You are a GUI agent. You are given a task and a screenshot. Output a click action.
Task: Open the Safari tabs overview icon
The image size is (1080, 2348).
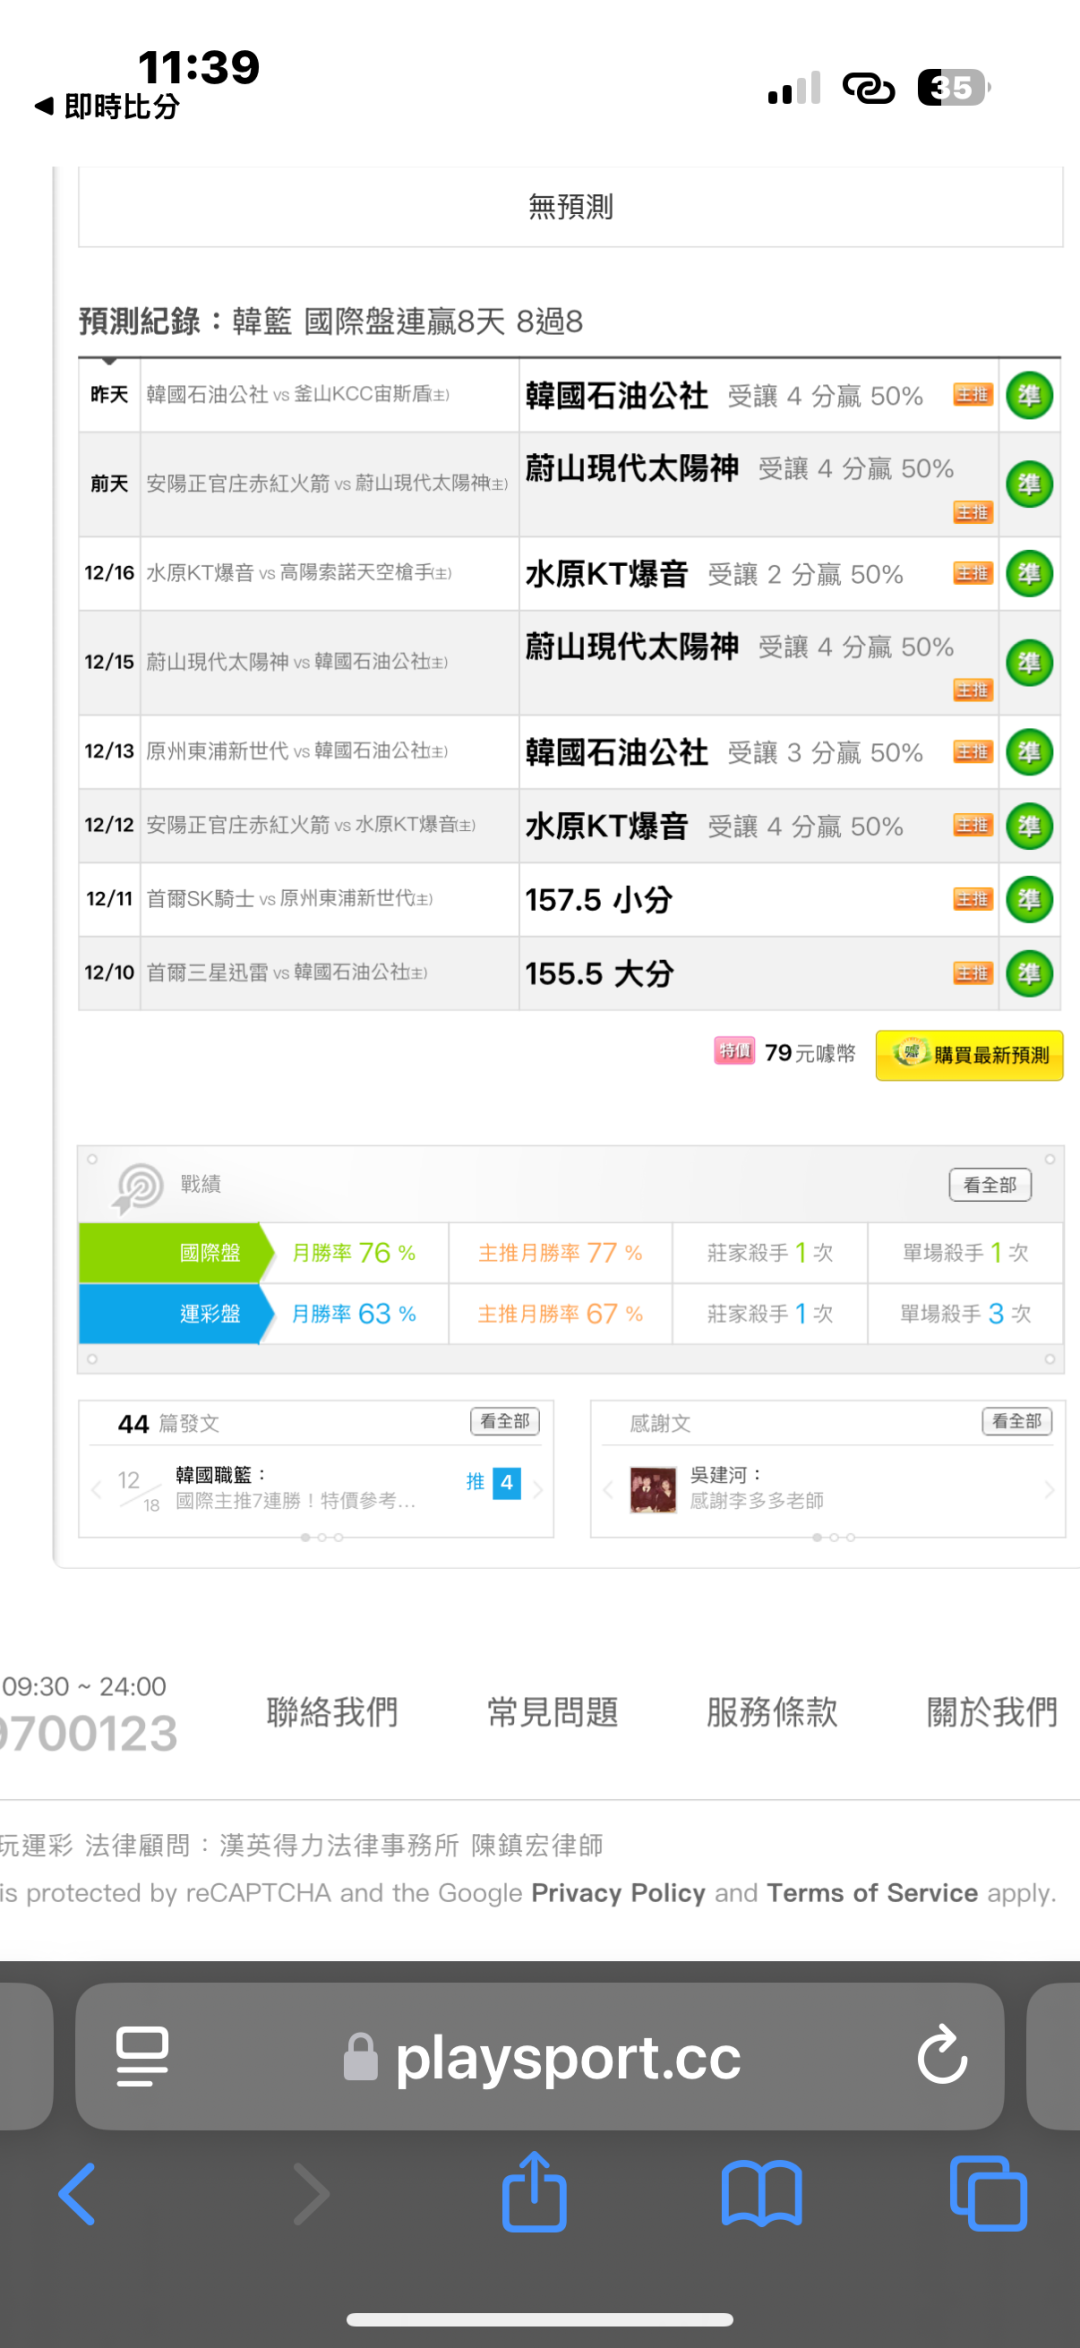988,2194
